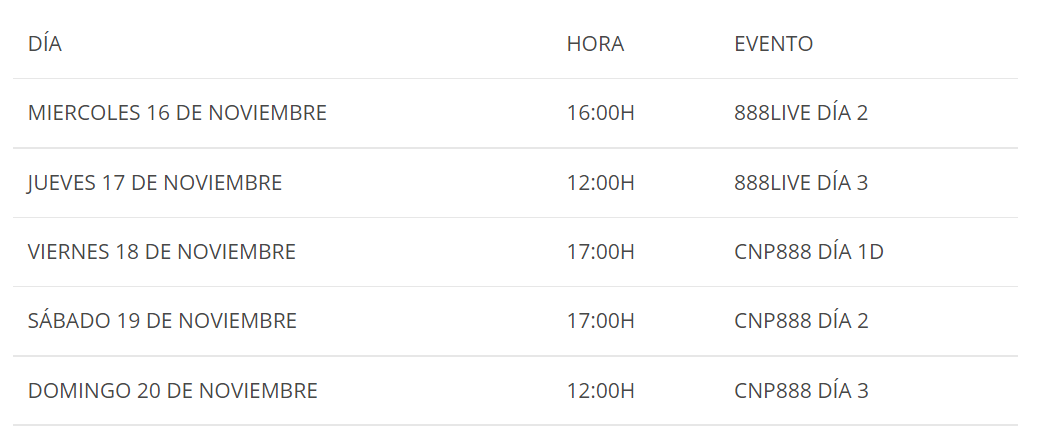Click the word NOVIEMBRE in Domingo row
Screen dimensions: 1047x441
[x=258, y=390]
